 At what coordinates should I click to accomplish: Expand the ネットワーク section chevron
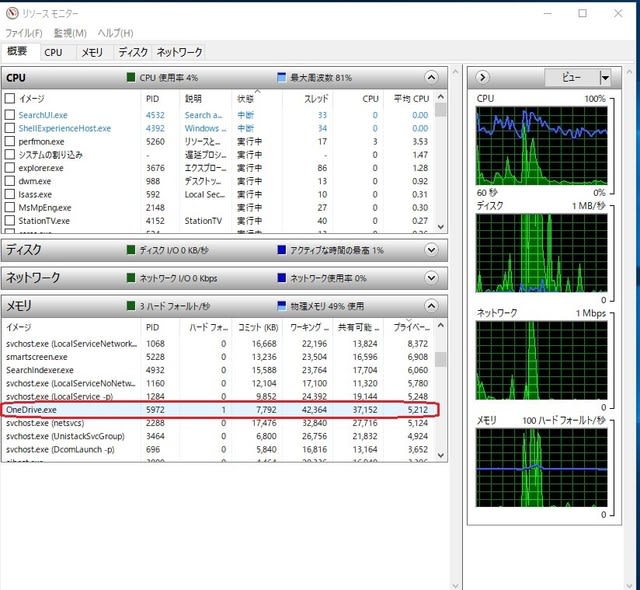click(431, 278)
